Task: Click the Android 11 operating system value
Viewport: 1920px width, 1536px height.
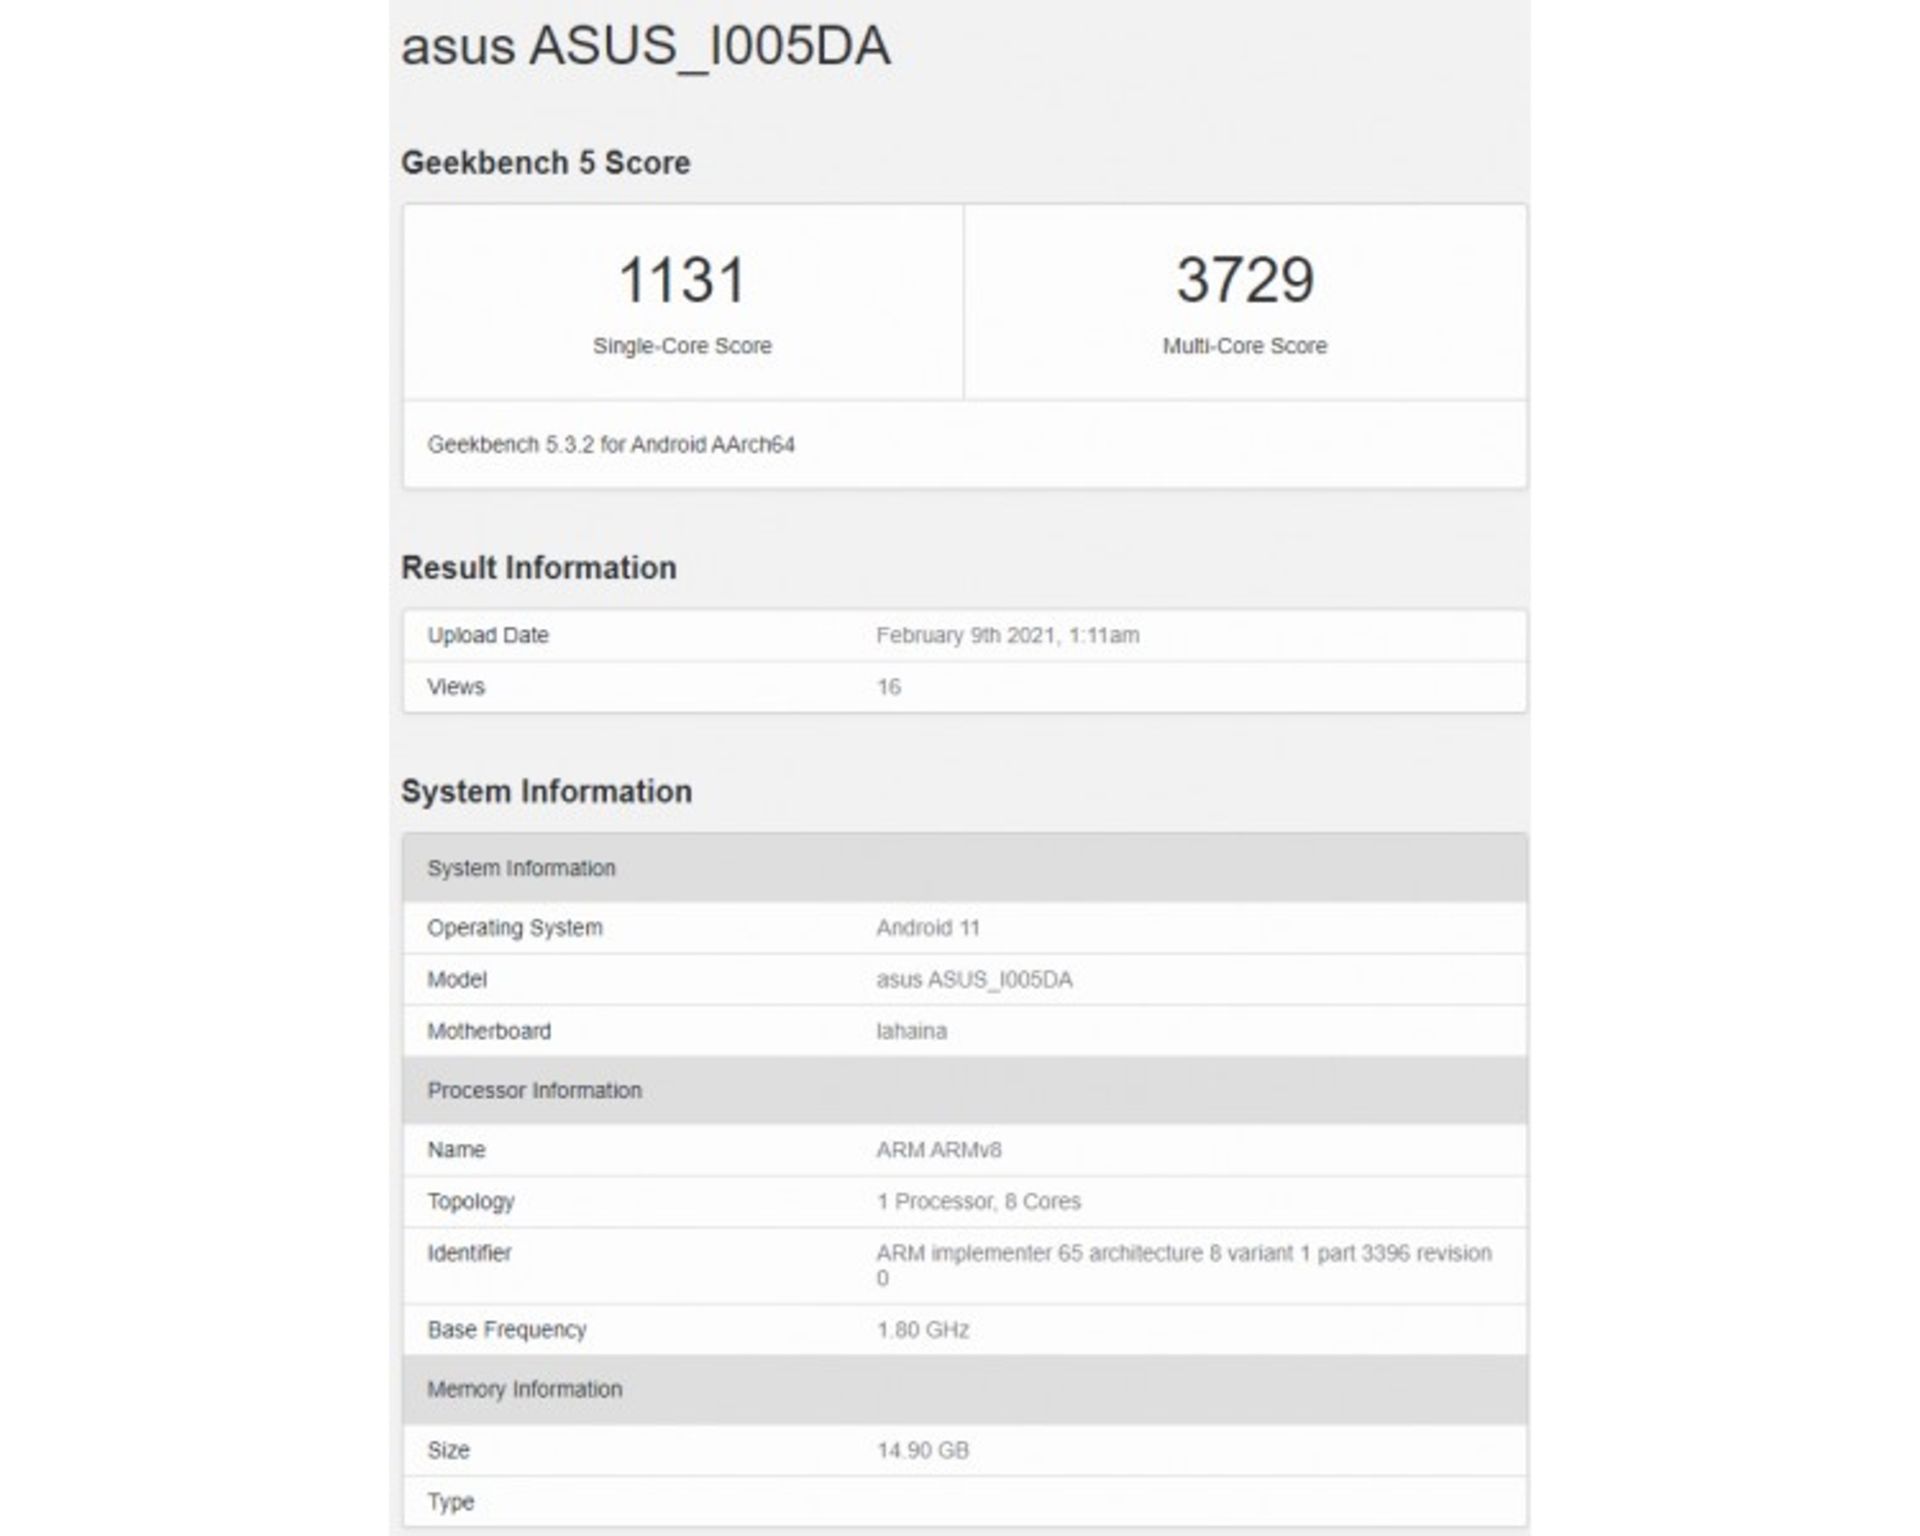Action: [927, 928]
